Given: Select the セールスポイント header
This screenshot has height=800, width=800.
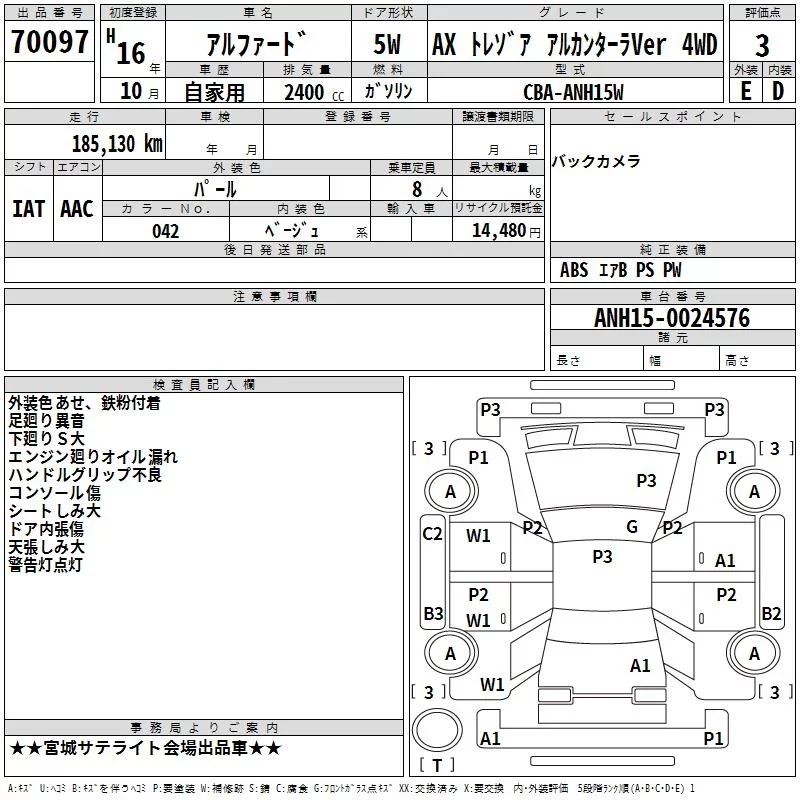Looking at the screenshot, I should (672, 116).
